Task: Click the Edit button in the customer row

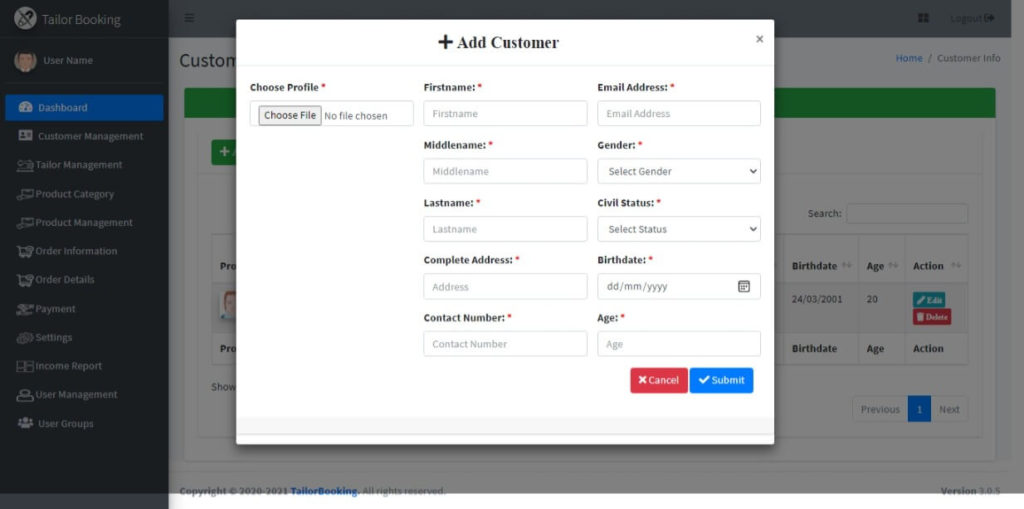Action: point(929,300)
